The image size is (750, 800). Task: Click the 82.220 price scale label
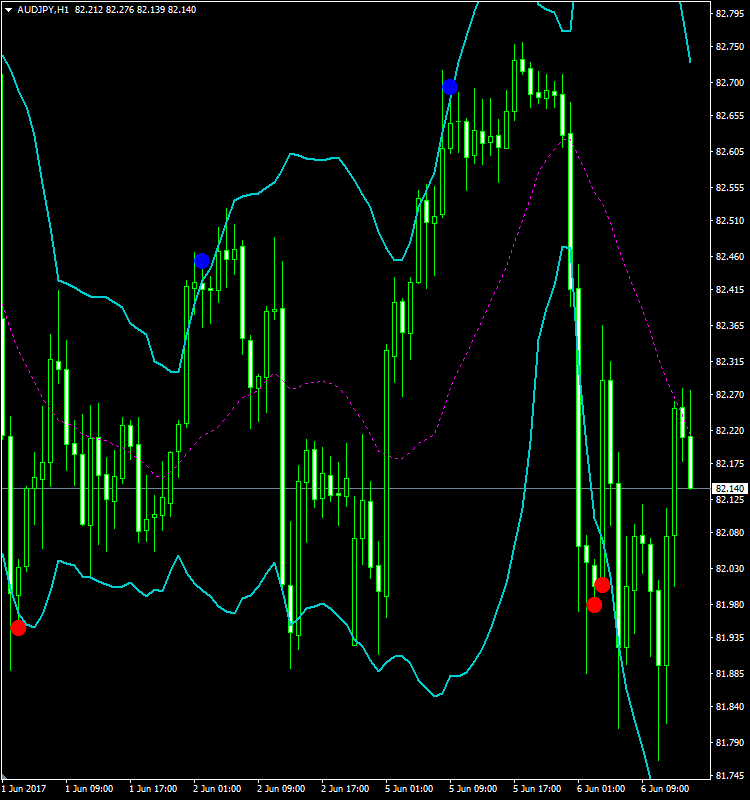tap(730, 431)
